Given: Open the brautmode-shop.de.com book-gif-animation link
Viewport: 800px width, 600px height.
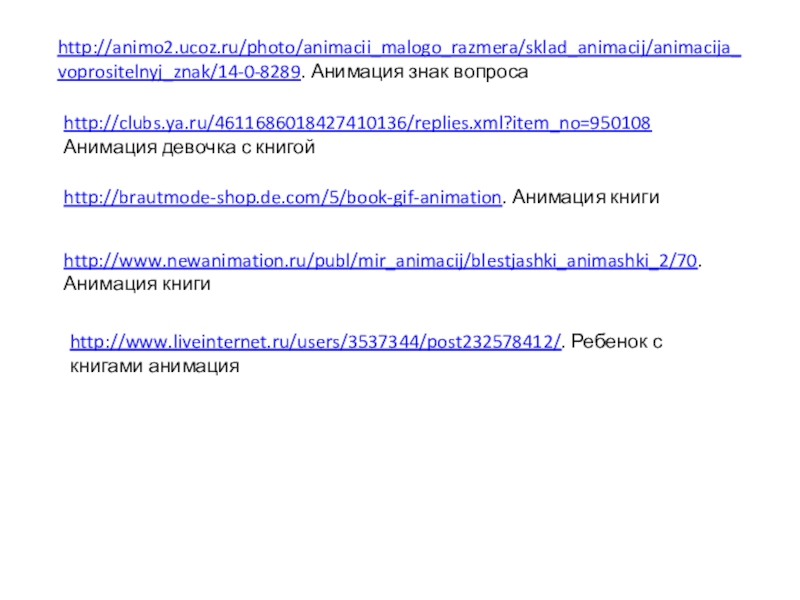Looking at the screenshot, I should tap(283, 197).
